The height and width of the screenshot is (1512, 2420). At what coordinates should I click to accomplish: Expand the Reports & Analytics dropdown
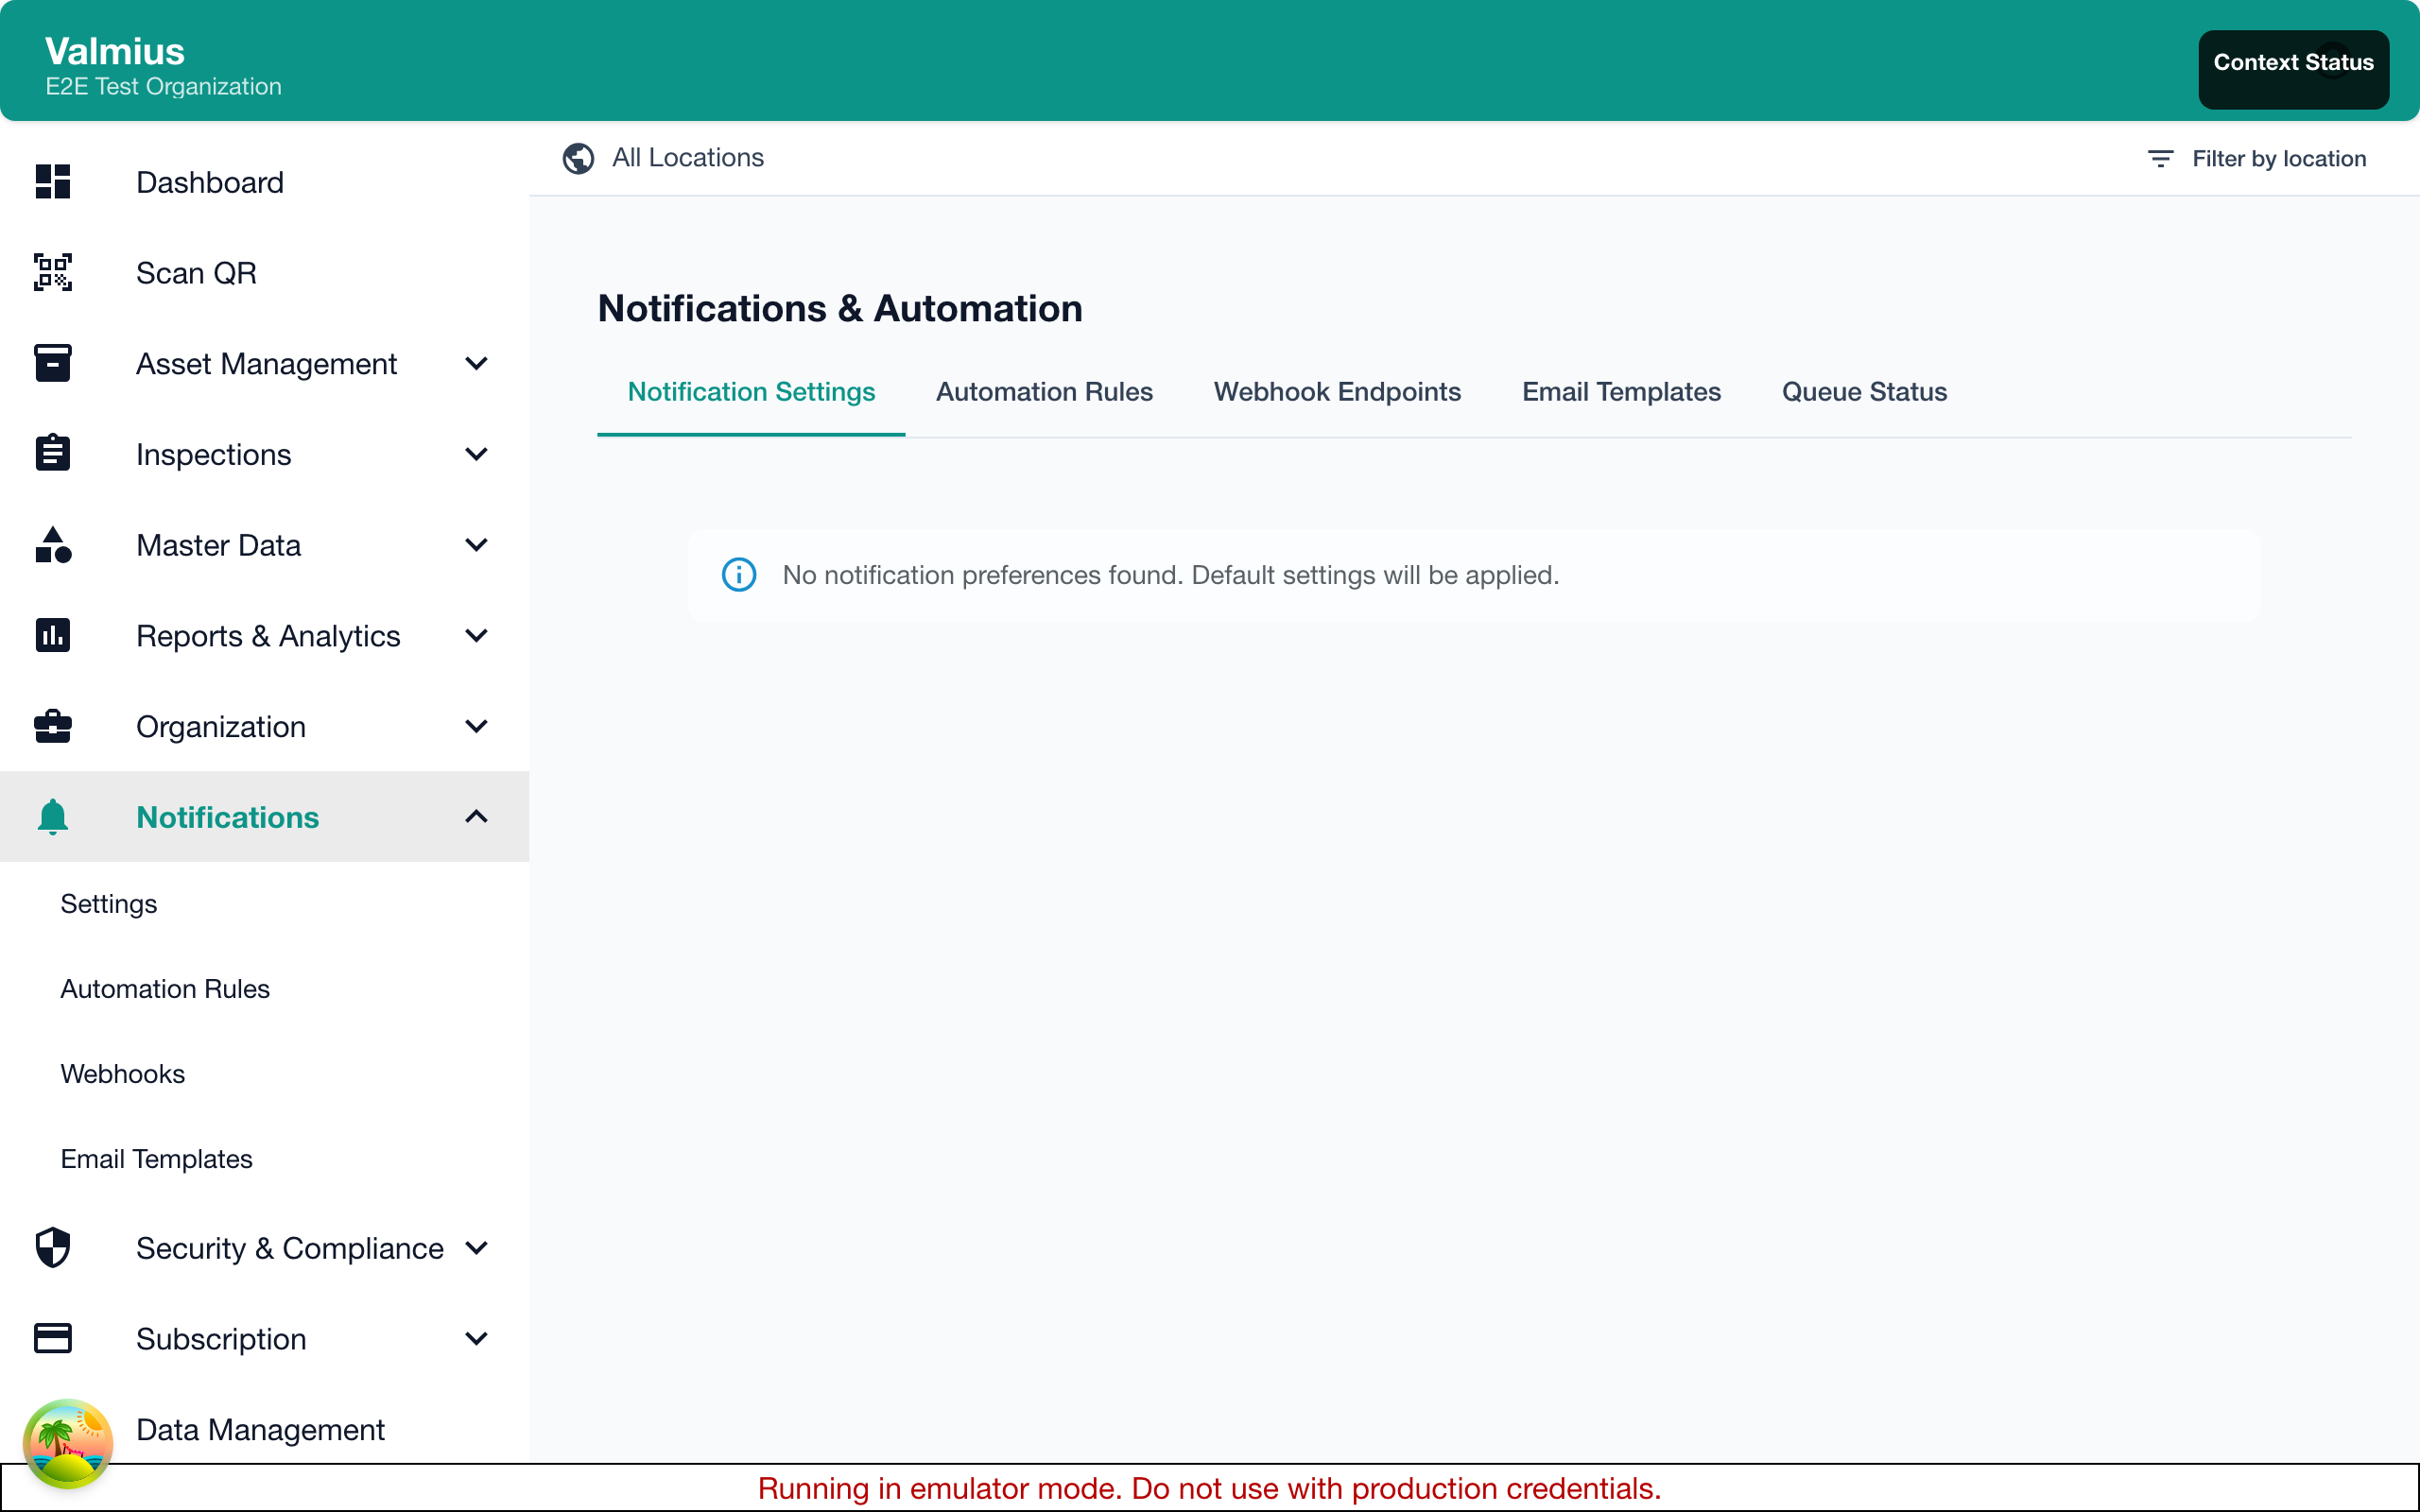coord(477,636)
